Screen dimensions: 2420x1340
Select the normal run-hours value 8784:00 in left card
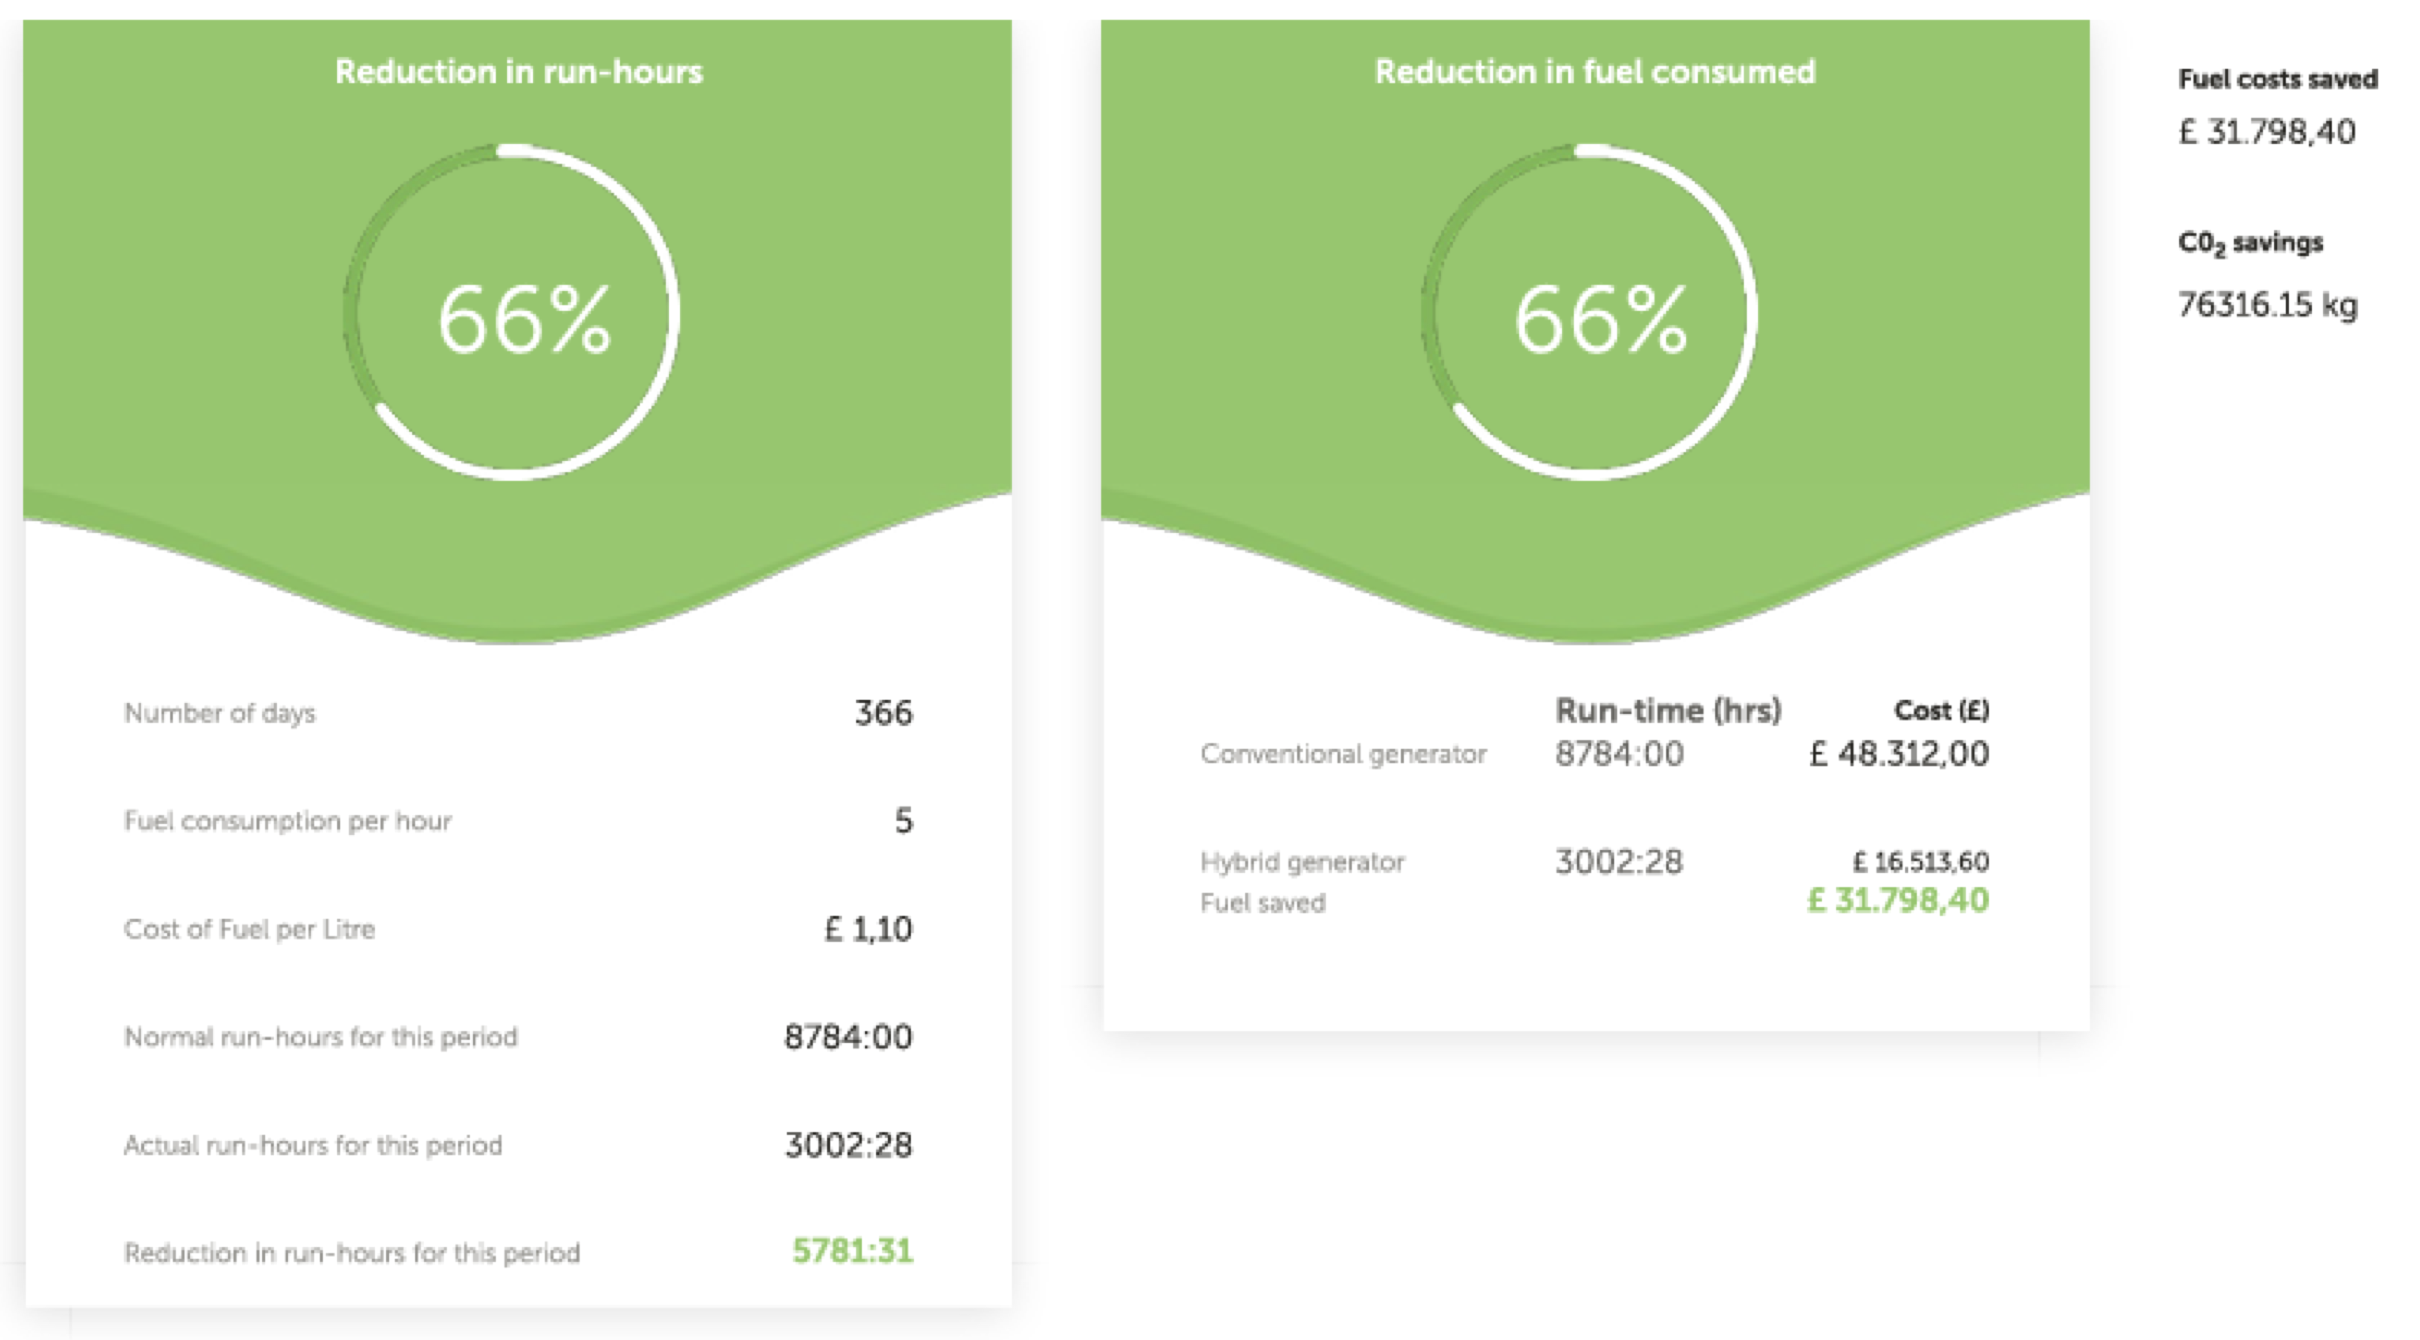[x=848, y=1037]
